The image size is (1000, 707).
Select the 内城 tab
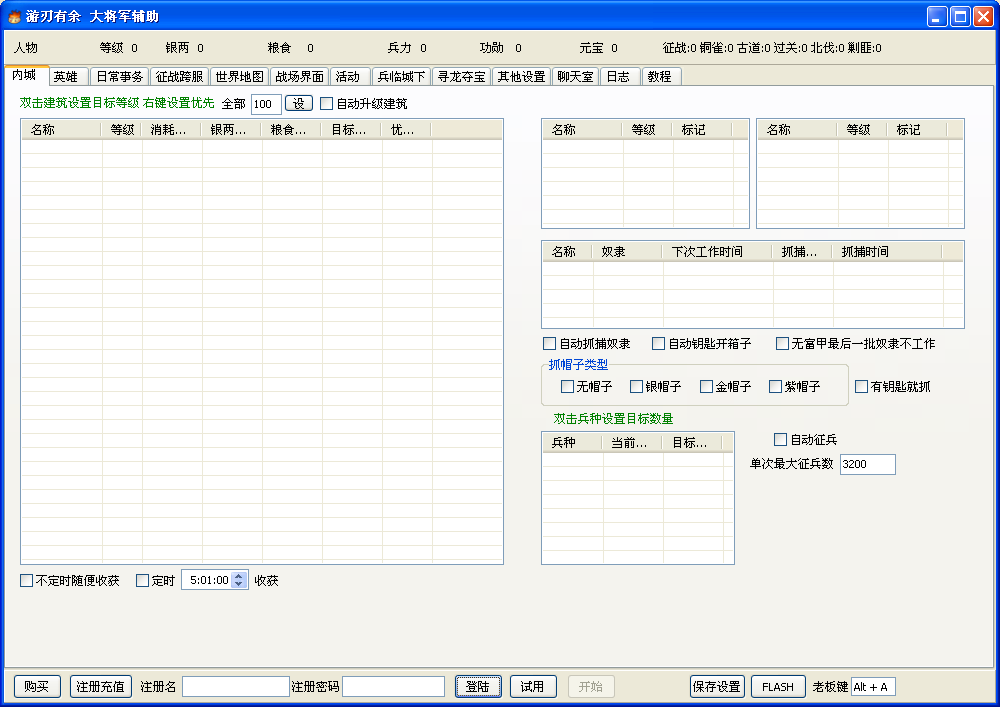(26, 75)
